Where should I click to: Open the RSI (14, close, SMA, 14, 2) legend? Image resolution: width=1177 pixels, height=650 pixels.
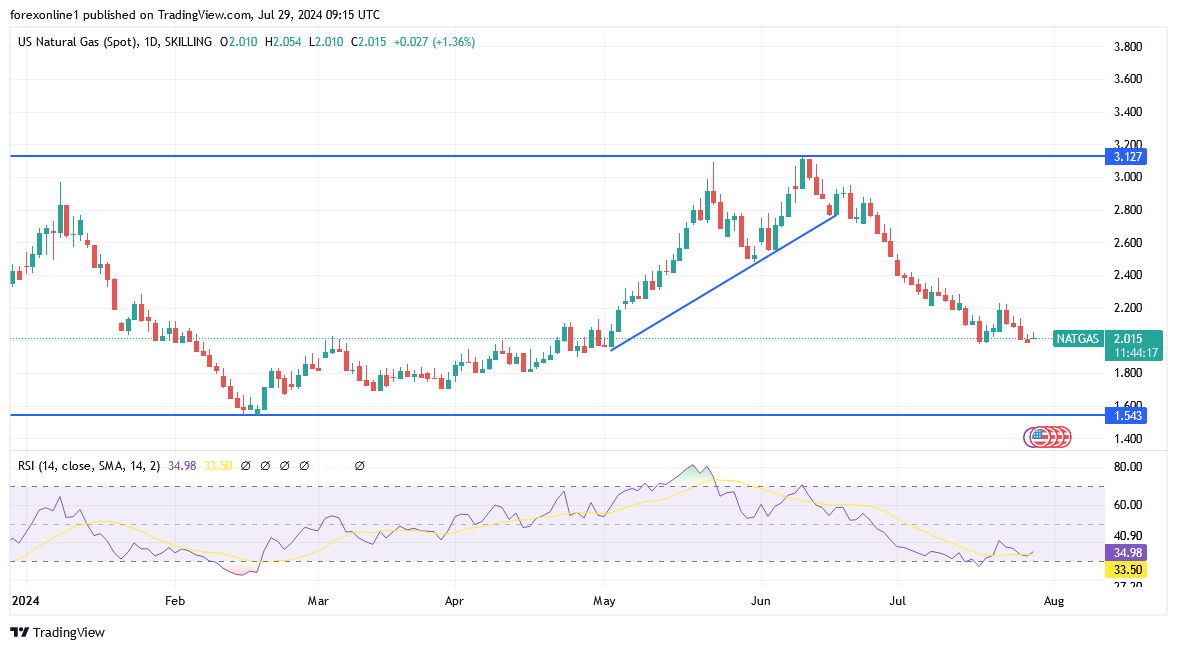point(90,465)
